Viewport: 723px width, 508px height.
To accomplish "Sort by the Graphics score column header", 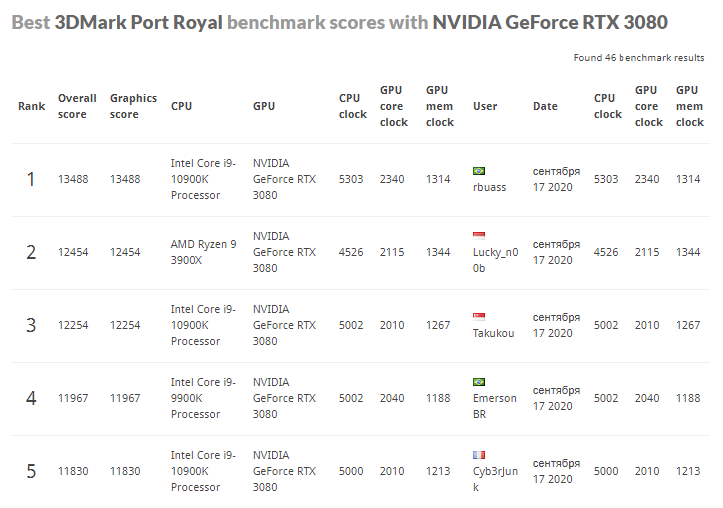I will coord(133,106).
